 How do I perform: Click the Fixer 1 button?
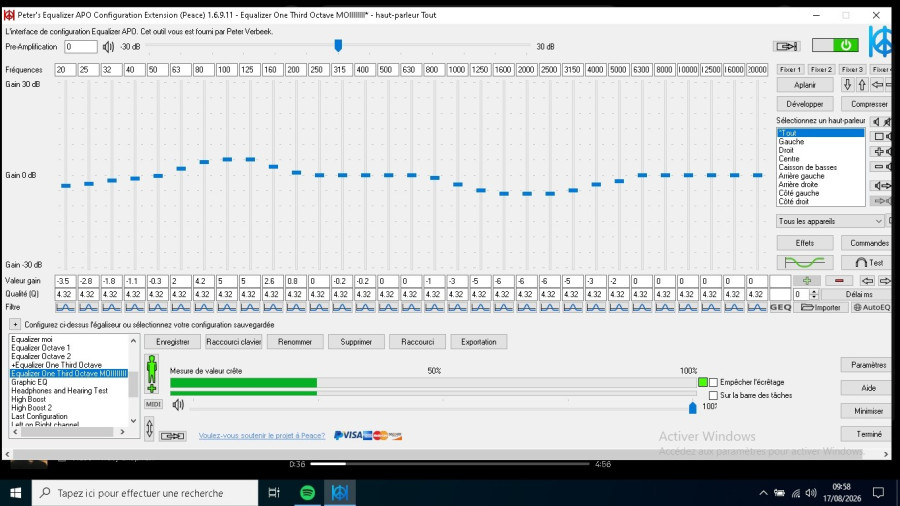coord(790,69)
